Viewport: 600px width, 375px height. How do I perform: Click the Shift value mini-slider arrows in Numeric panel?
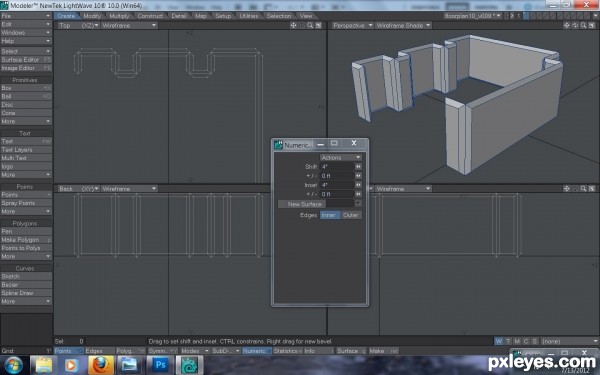point(358,167)
